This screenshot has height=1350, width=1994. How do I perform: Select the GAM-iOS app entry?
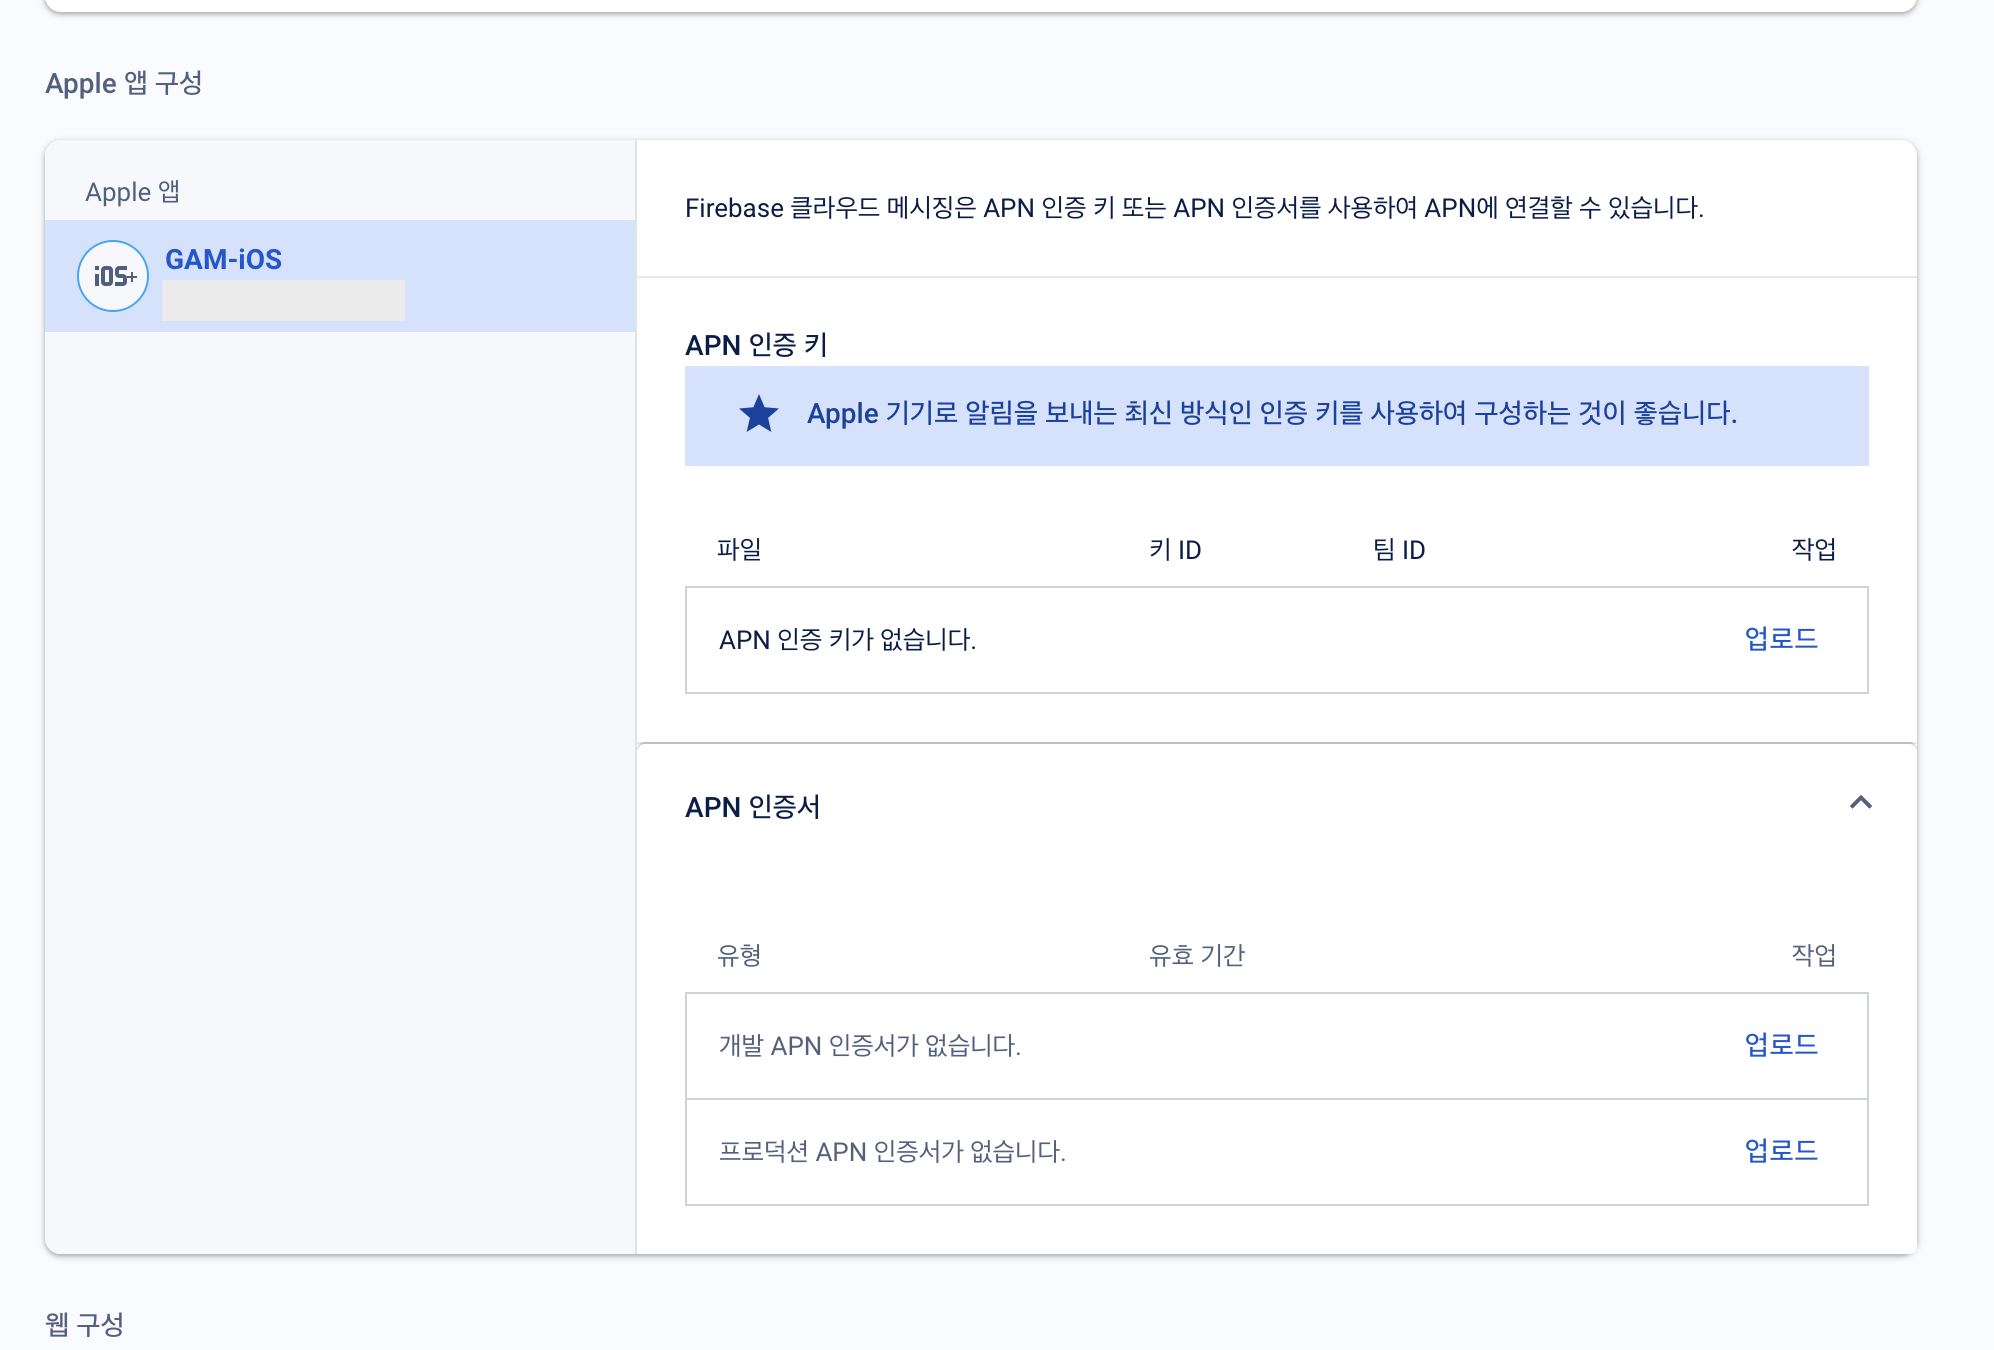(x=340, y=276)
